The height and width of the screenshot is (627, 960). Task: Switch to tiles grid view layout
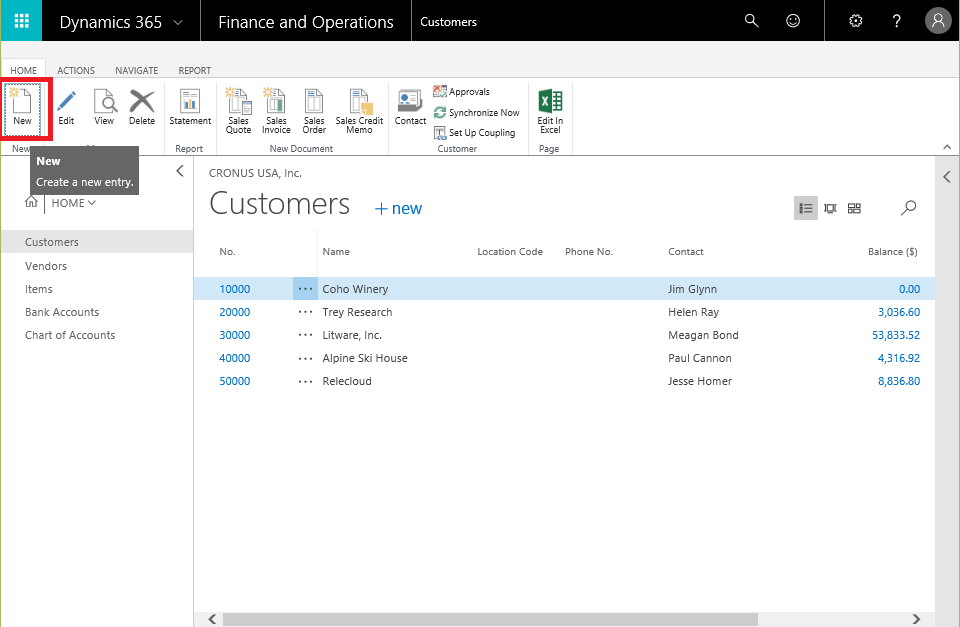coord(854,208)
